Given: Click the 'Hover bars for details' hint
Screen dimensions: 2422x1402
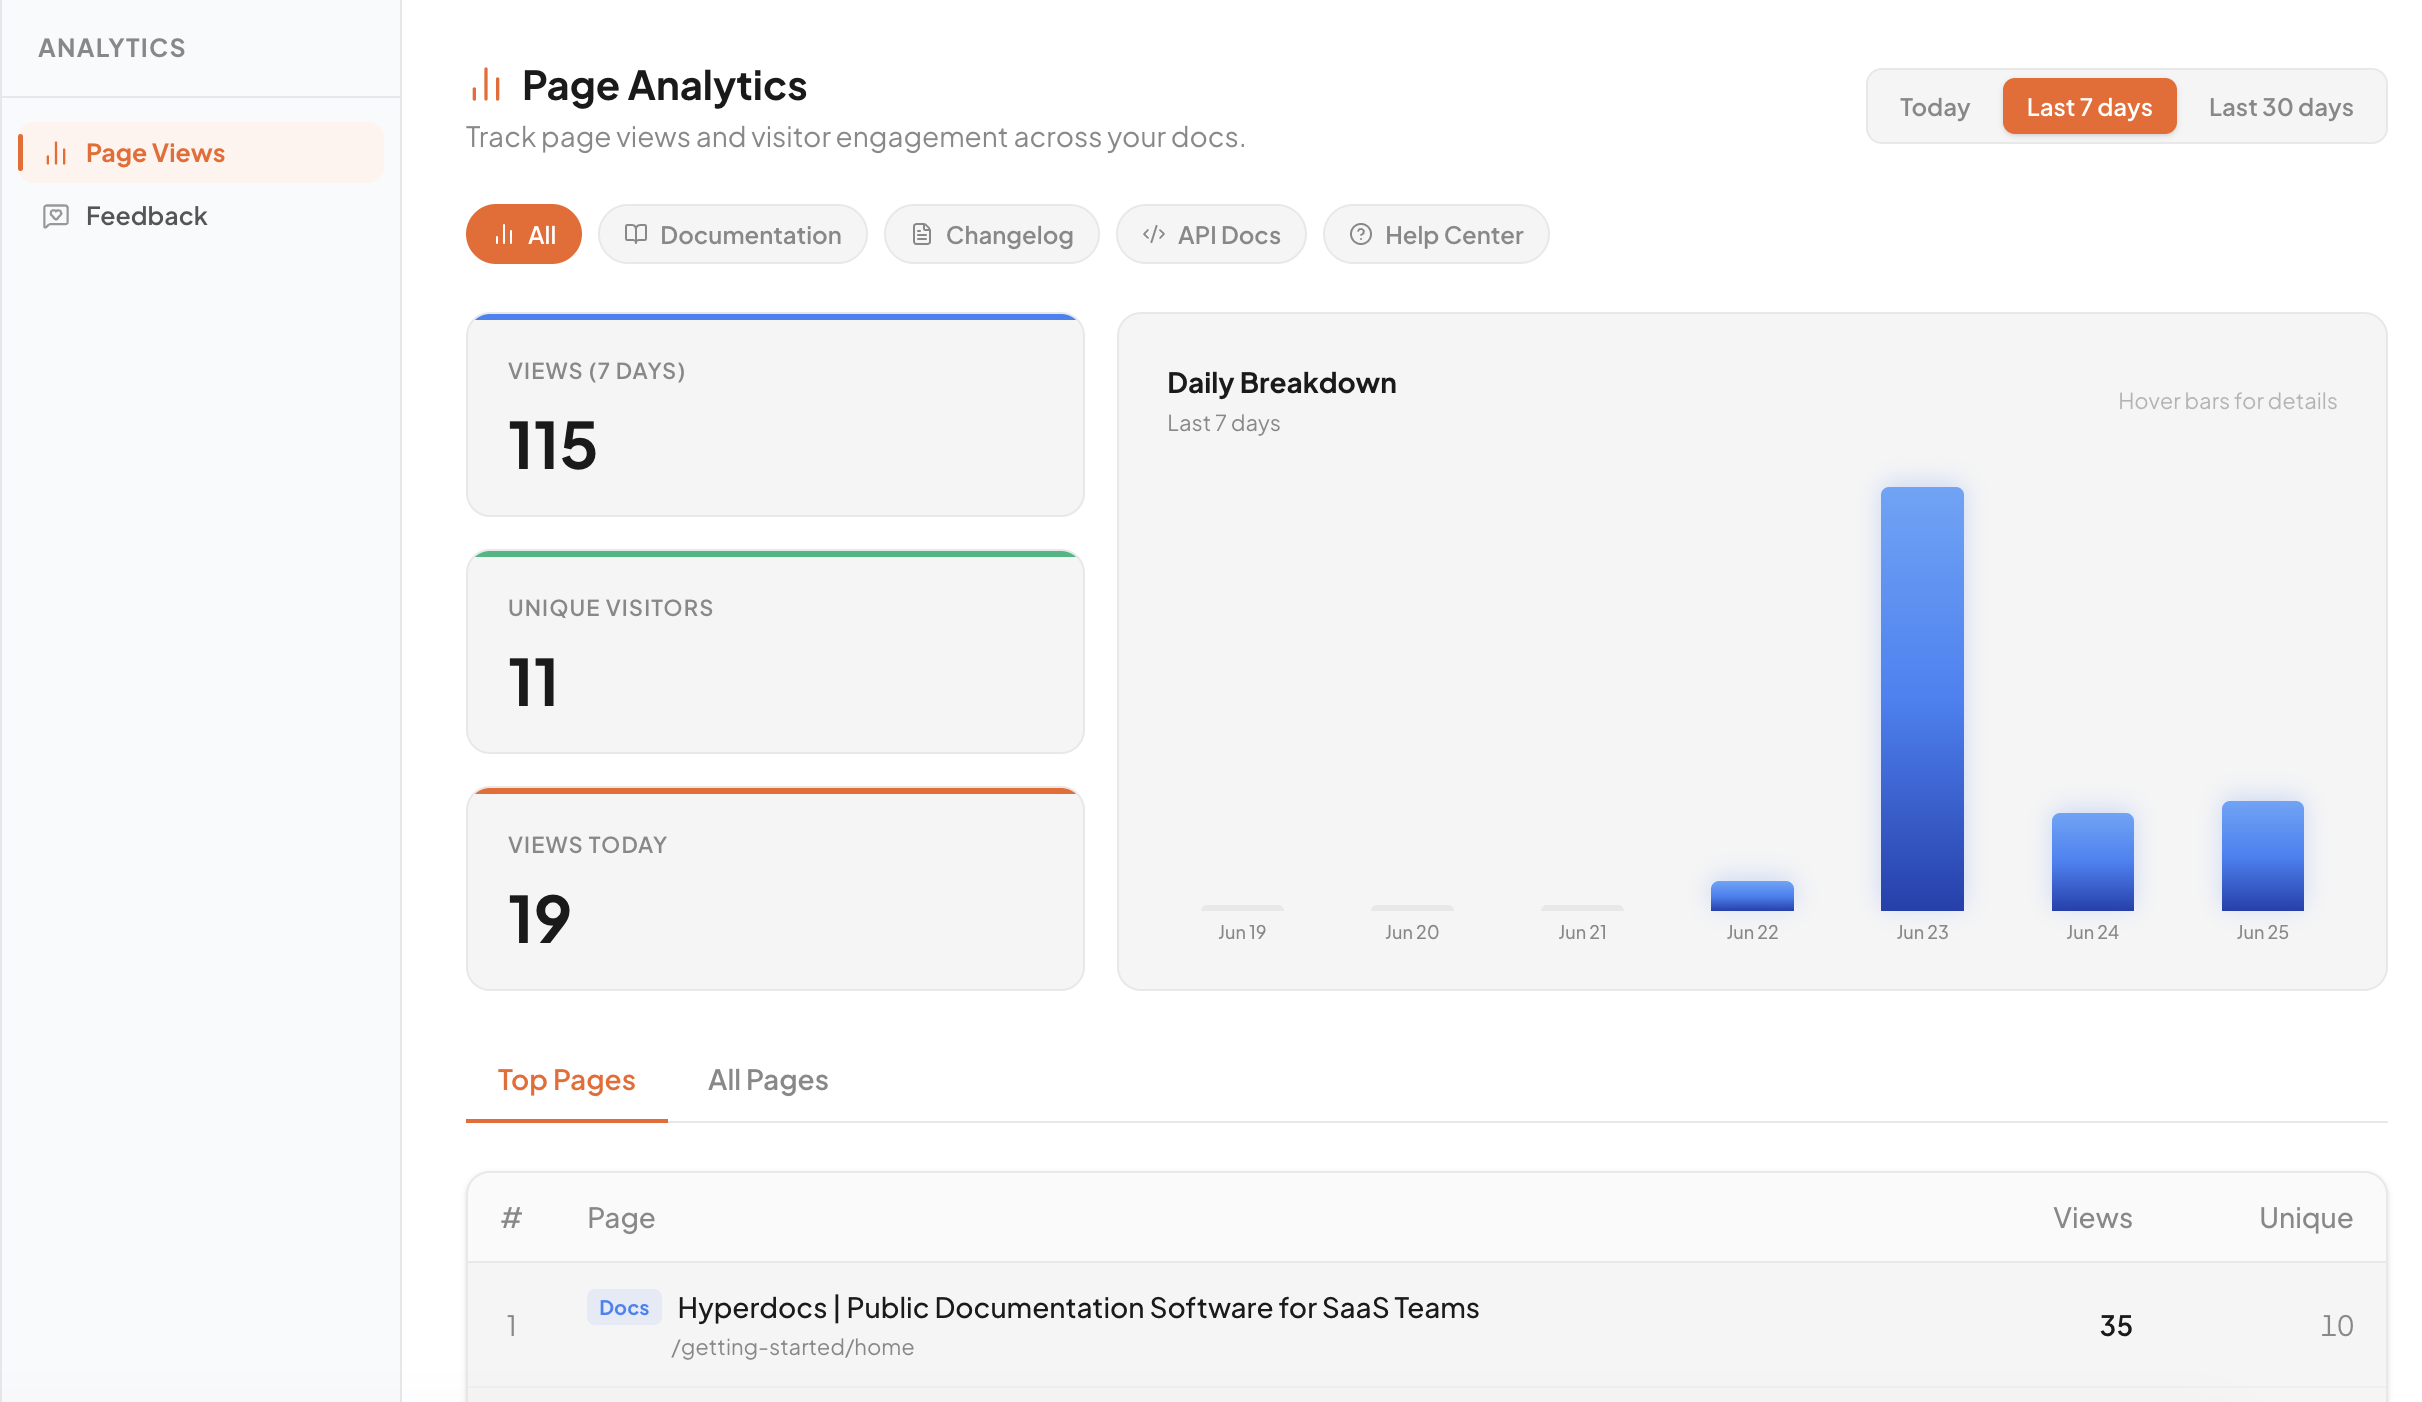Looking at the screenshot, I should (x=2227, y=401).
